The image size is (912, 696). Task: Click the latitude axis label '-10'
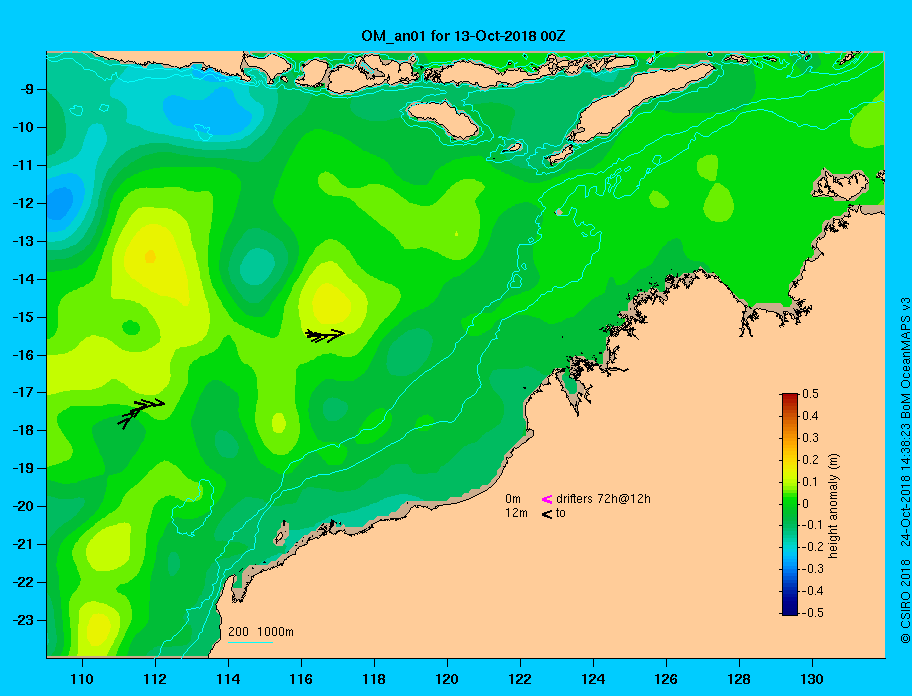pos(24,127)
